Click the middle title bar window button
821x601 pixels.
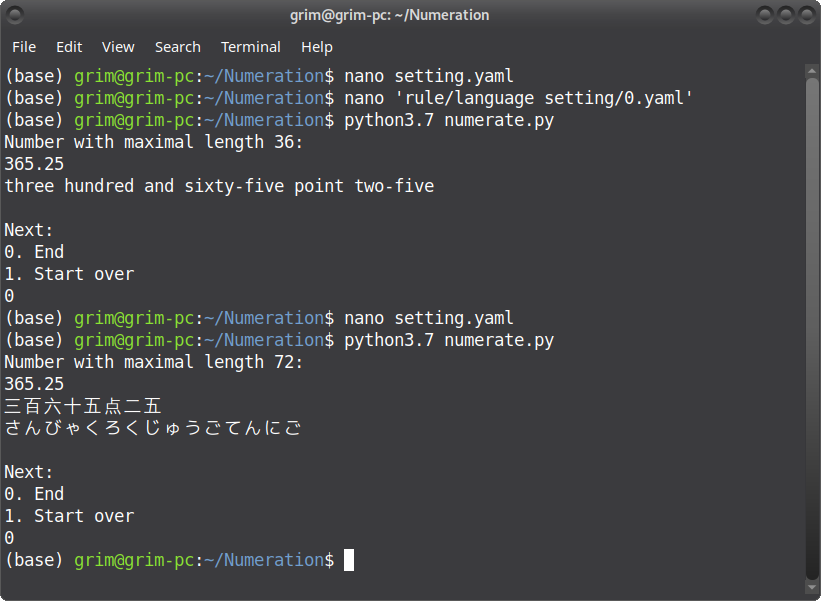point(786,15)
